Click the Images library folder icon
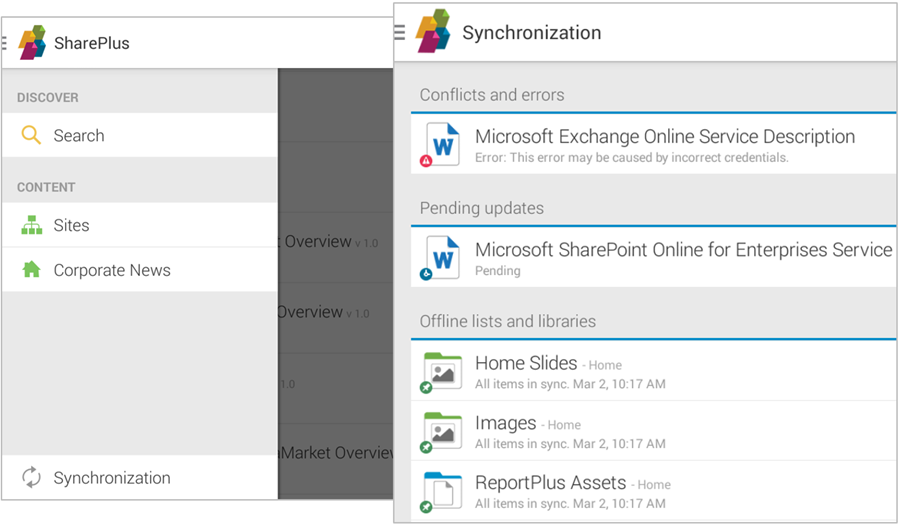 click(441, 432)
